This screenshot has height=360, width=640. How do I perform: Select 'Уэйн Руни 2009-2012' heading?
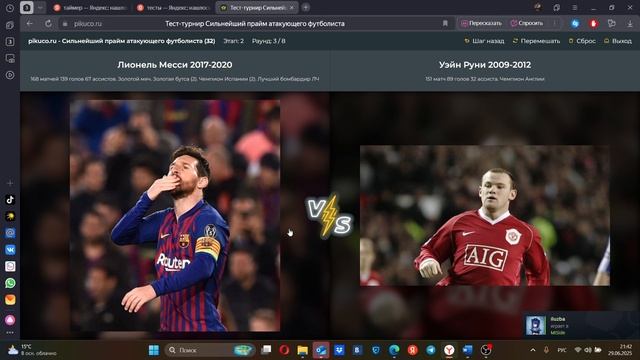[x=485, y=64]
